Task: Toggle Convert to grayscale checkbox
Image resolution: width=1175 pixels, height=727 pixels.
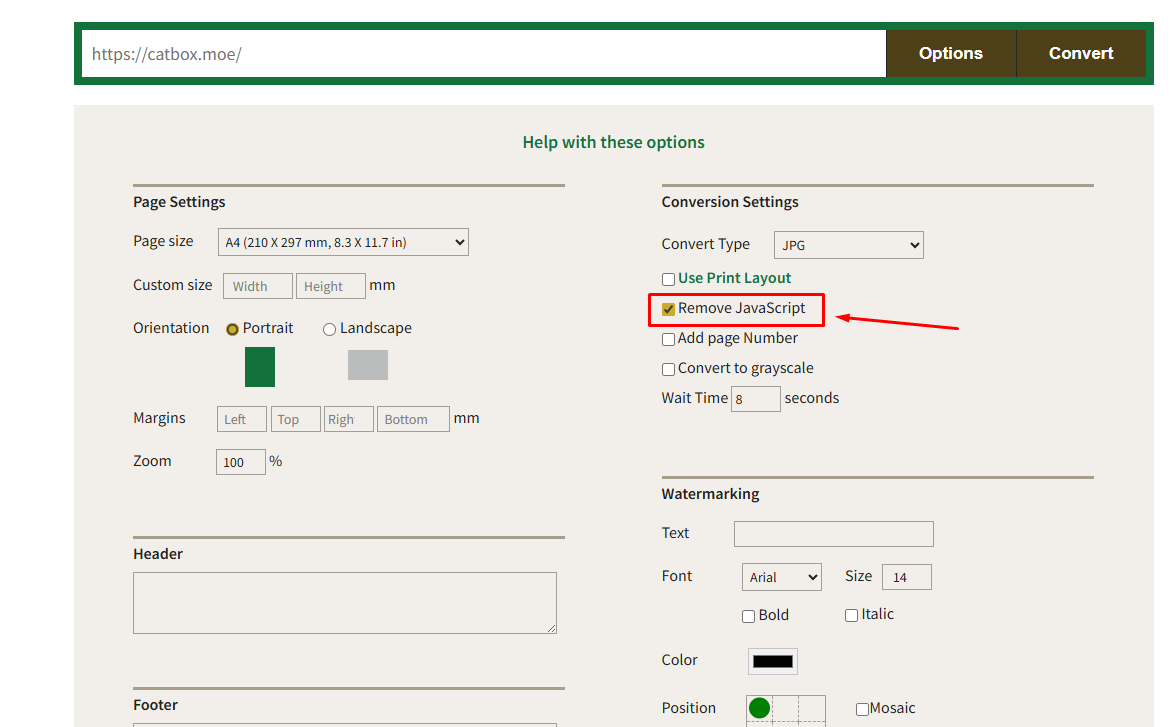Action: (669, 369)
